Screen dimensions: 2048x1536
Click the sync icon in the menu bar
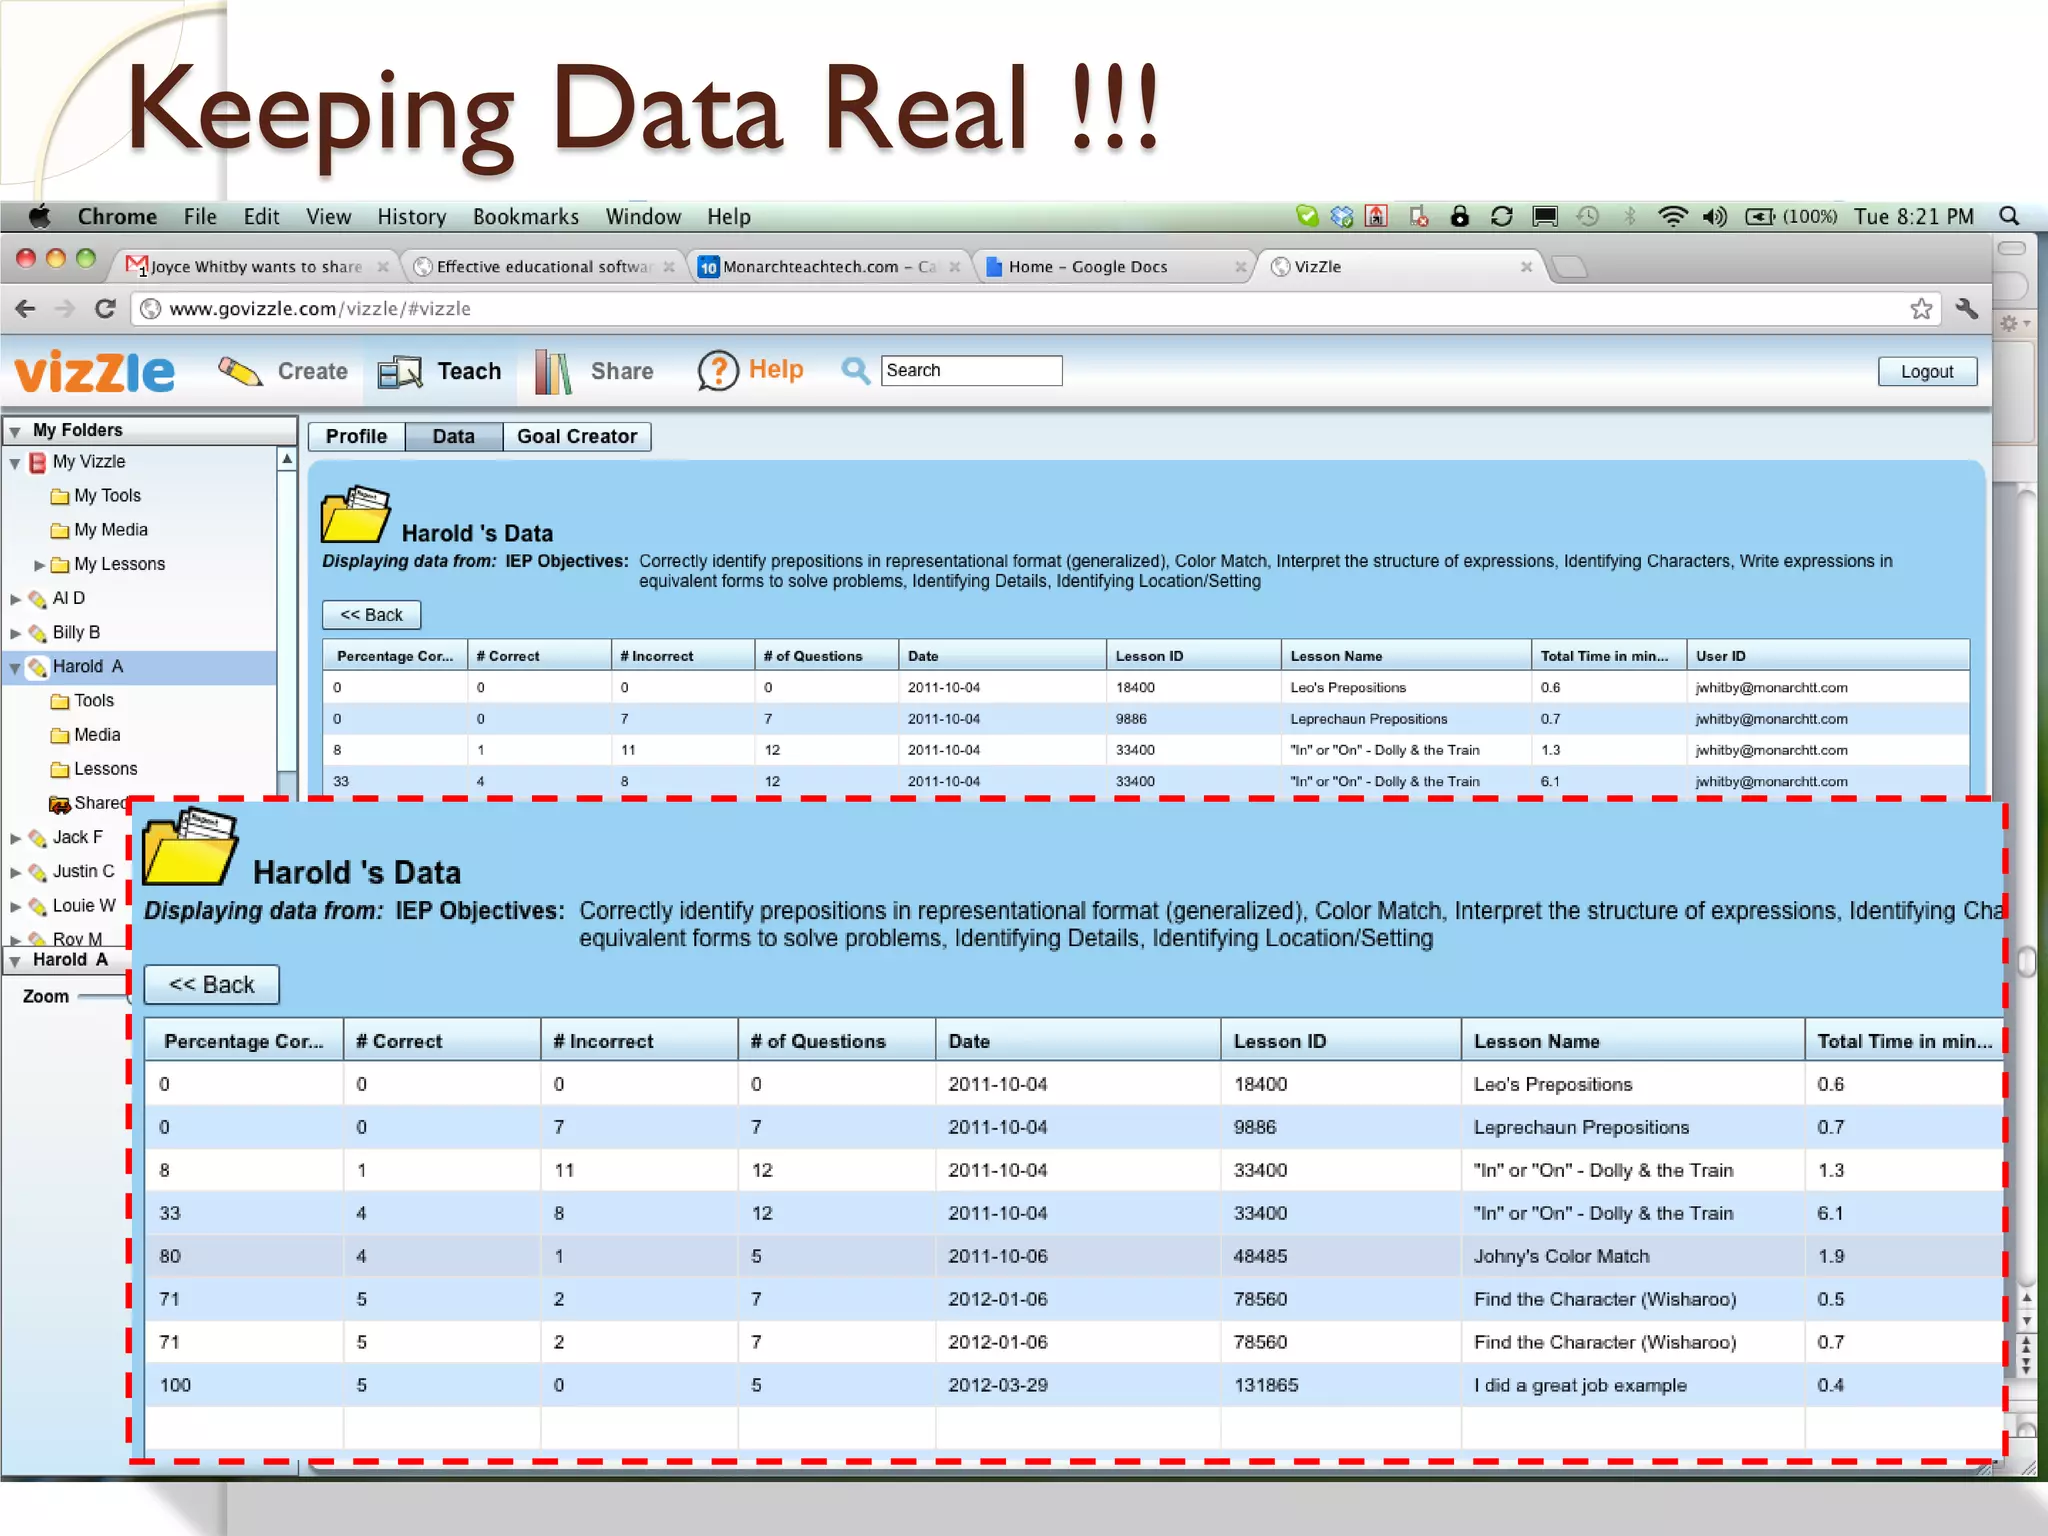(1502, 216)
